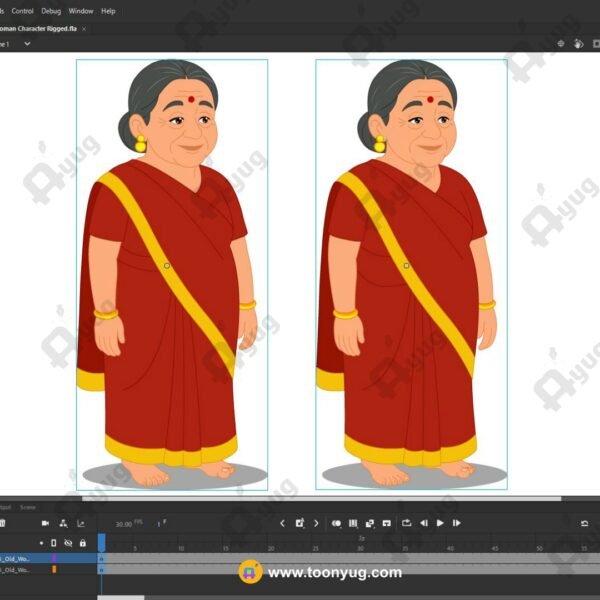
Task: Go to the previous keyframe arrow
Action: [282, 523]
